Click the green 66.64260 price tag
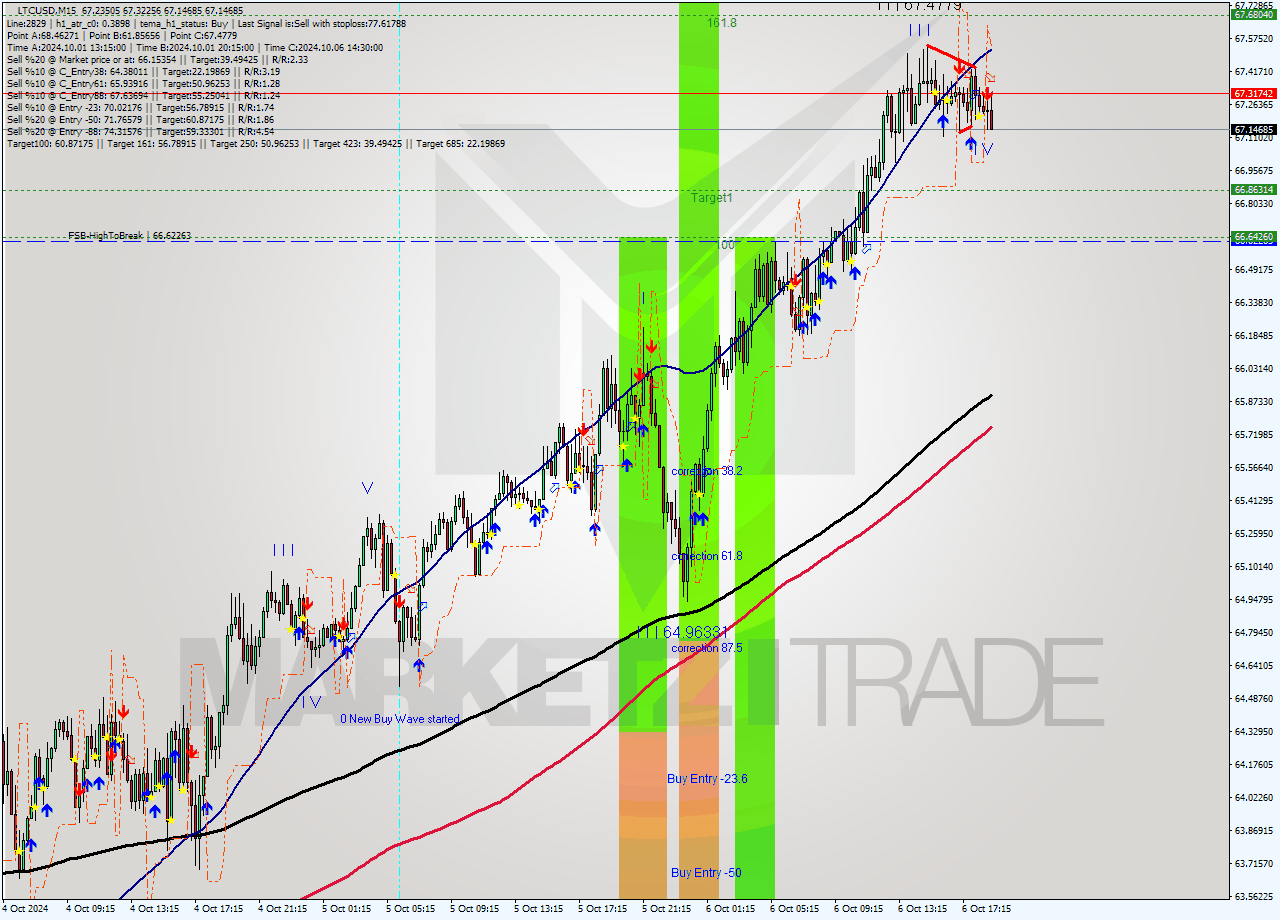This screenshot has height=920, width=1280. tap(1253, 237)
